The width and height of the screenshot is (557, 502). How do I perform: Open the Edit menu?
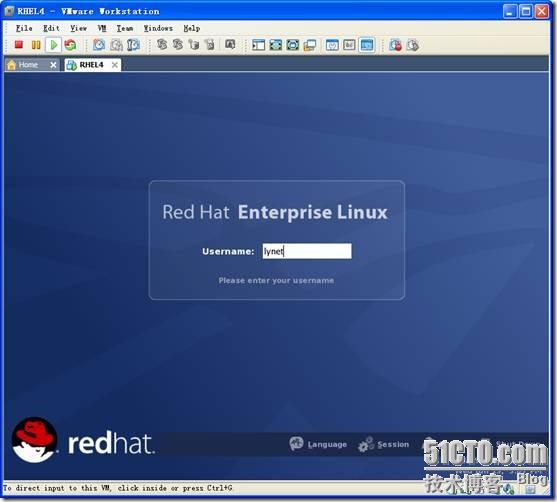51,28
